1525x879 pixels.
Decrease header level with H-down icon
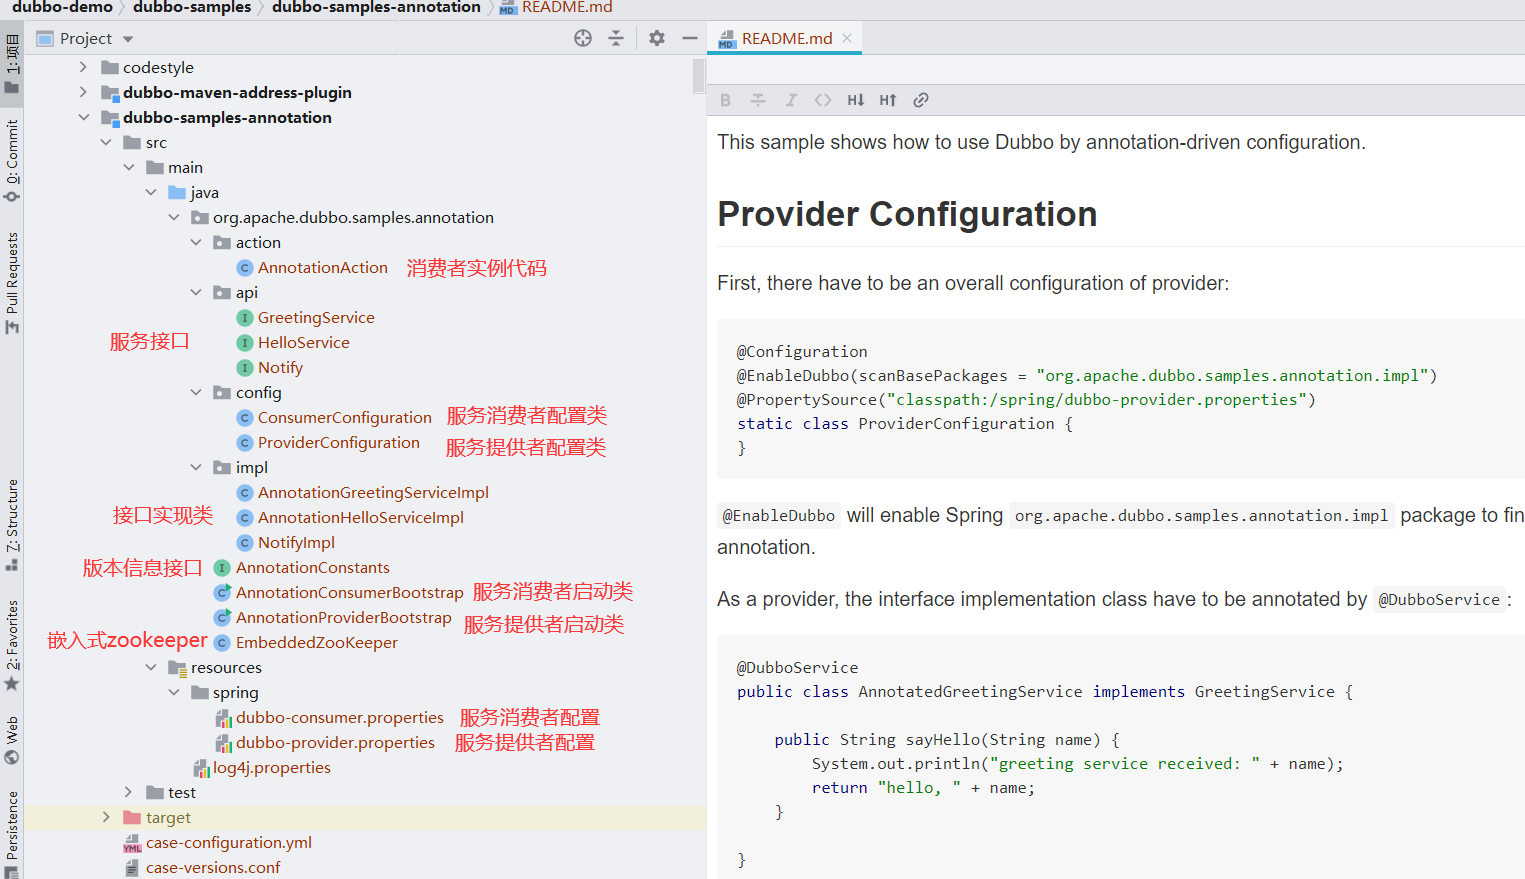click(856, 100)
